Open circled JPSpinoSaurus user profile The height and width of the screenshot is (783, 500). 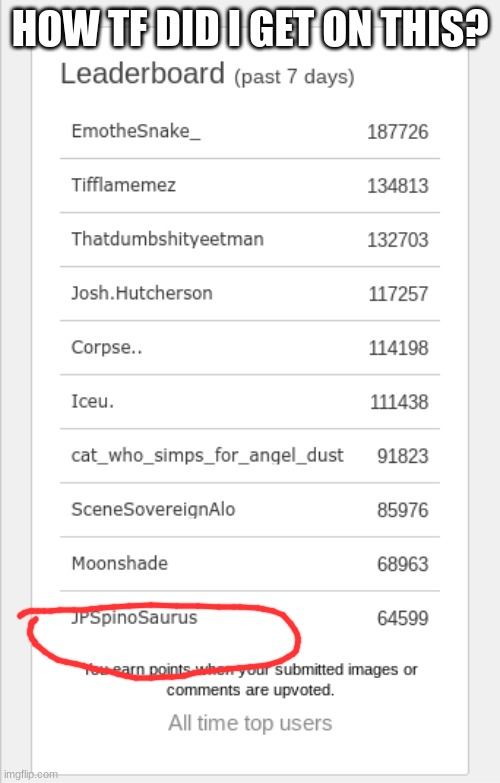click(134, 618)
